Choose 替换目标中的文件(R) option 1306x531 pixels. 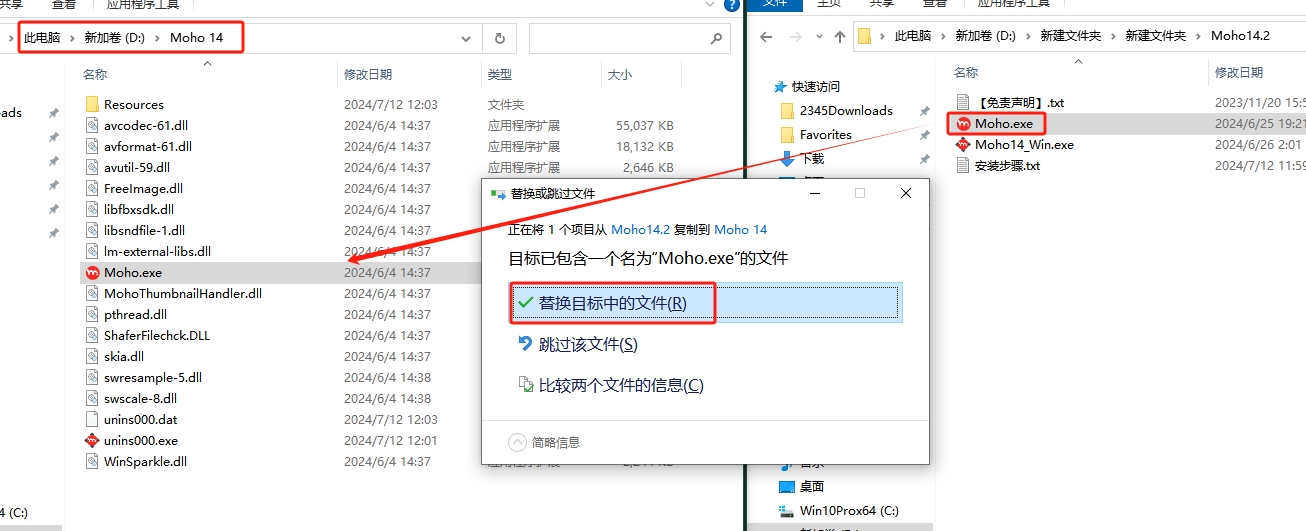(x=706, y=303)
